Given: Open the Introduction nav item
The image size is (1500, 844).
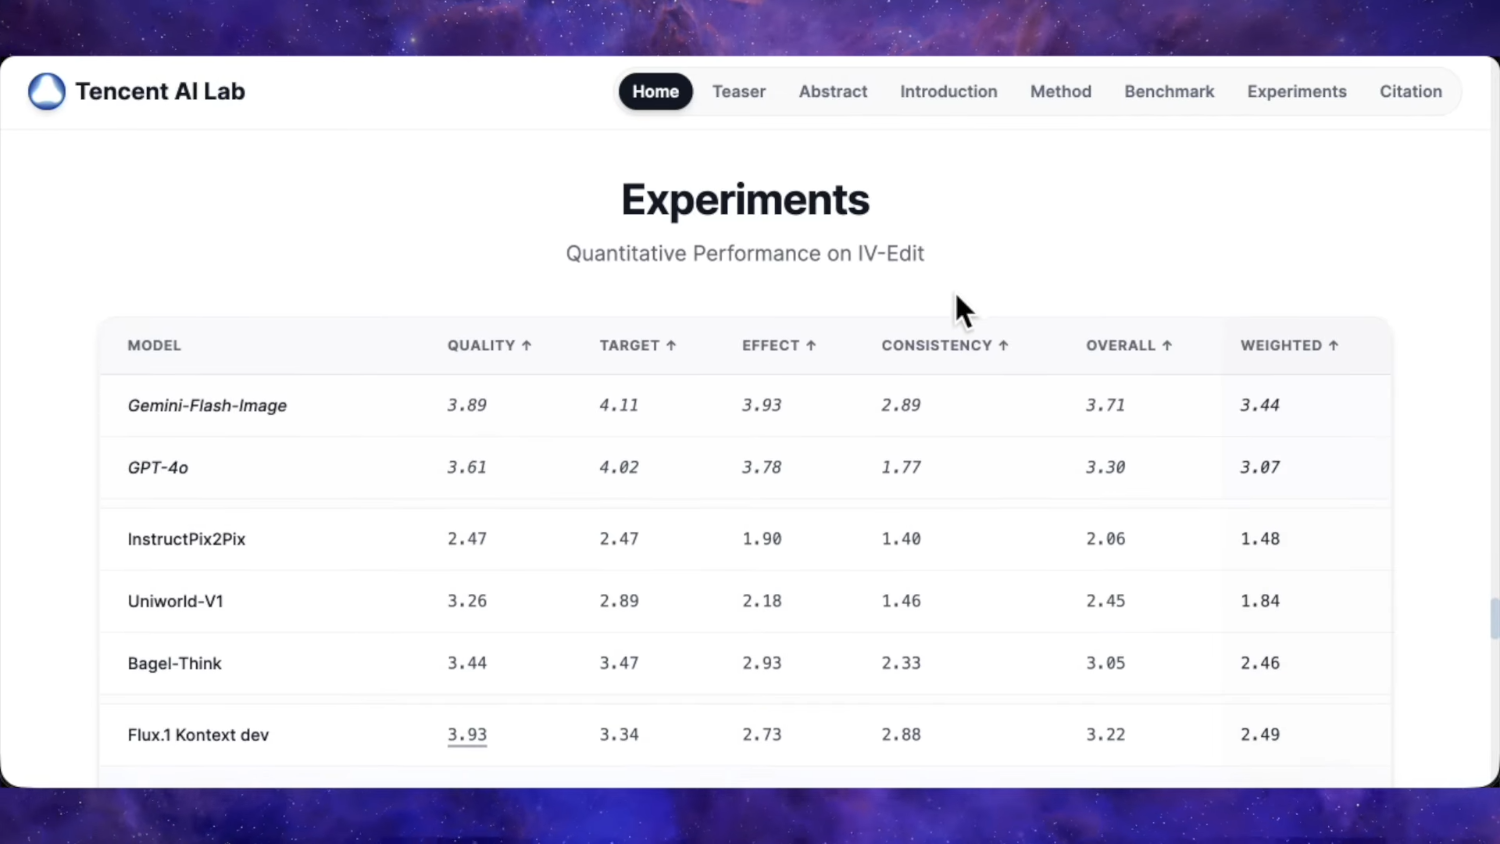Looking at the screenshot, I should tap(949, 91).
